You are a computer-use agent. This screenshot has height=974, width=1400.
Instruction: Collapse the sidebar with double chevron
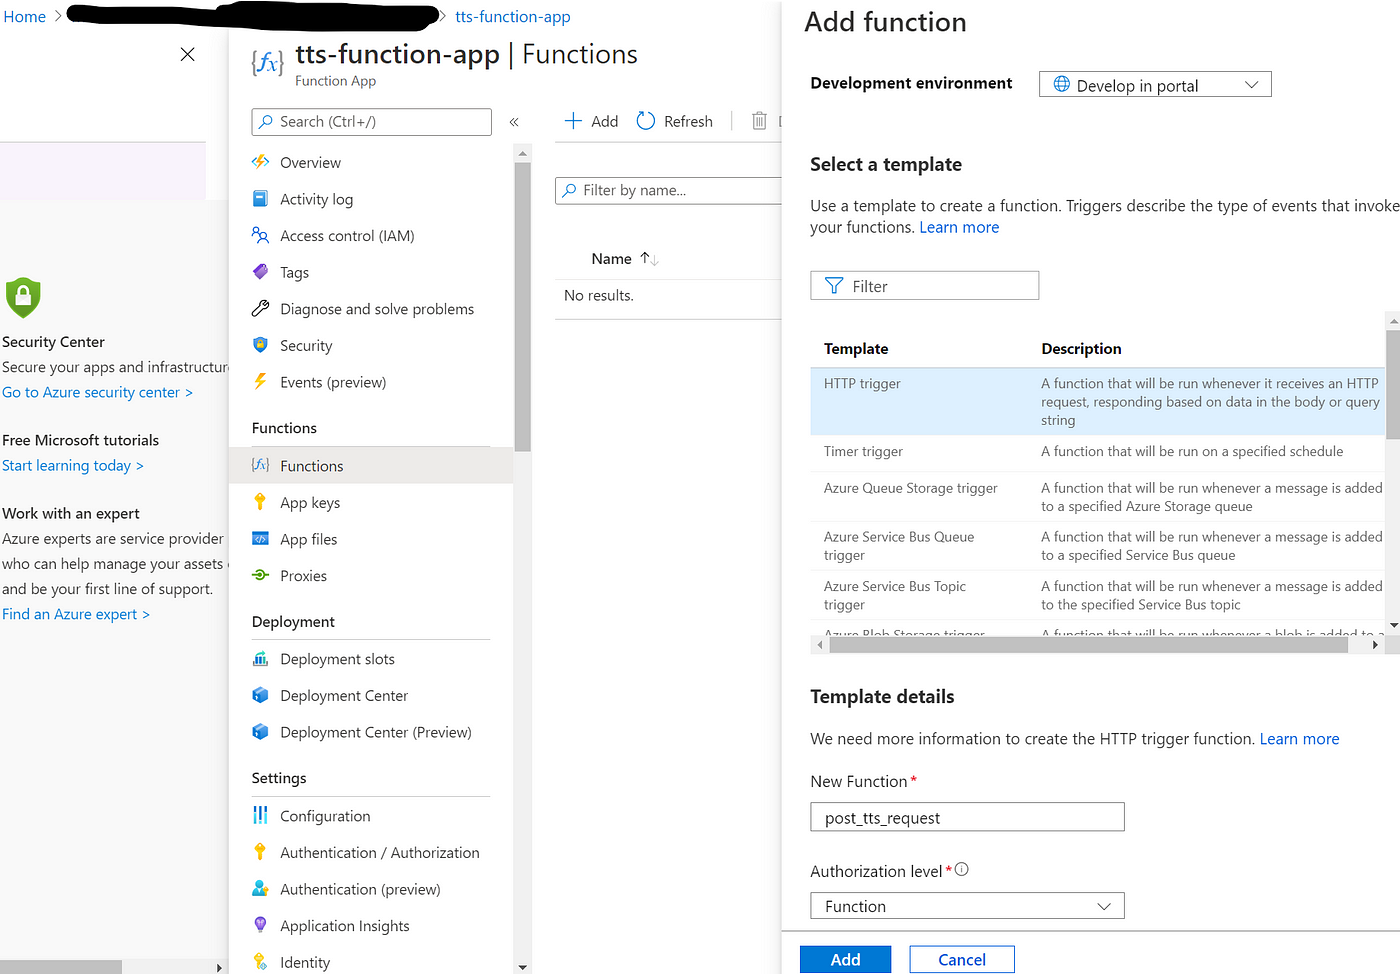514,122
